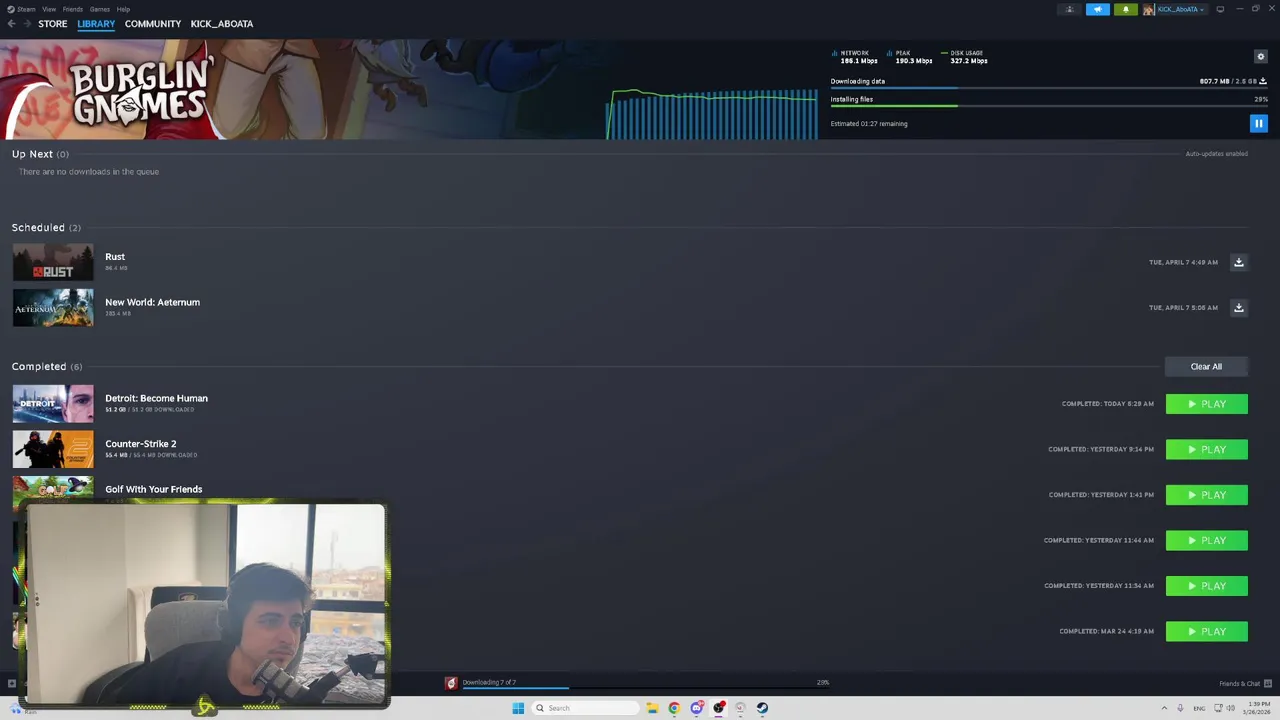Click Golf With Your Friends title
The image size is (1280, 720).
(x=153, y=489)
